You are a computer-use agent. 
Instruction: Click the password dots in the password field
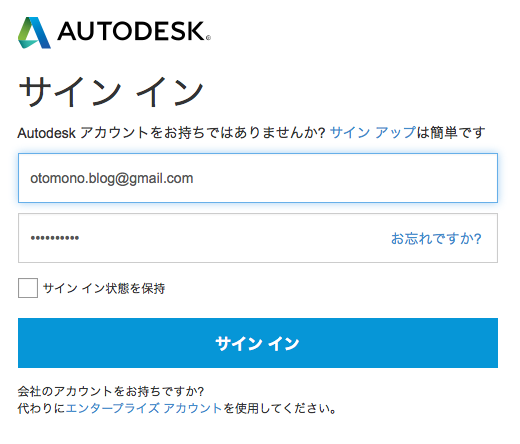(55, 238)
